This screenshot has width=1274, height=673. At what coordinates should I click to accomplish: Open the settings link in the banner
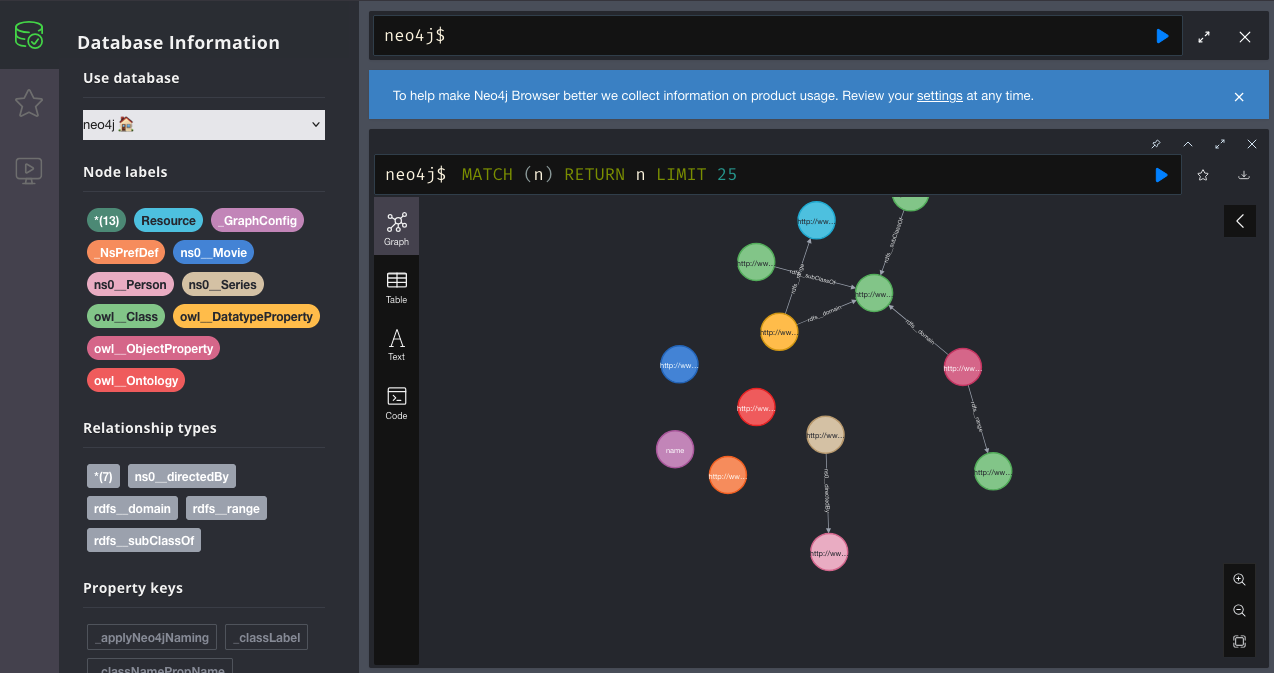point(939,96)
